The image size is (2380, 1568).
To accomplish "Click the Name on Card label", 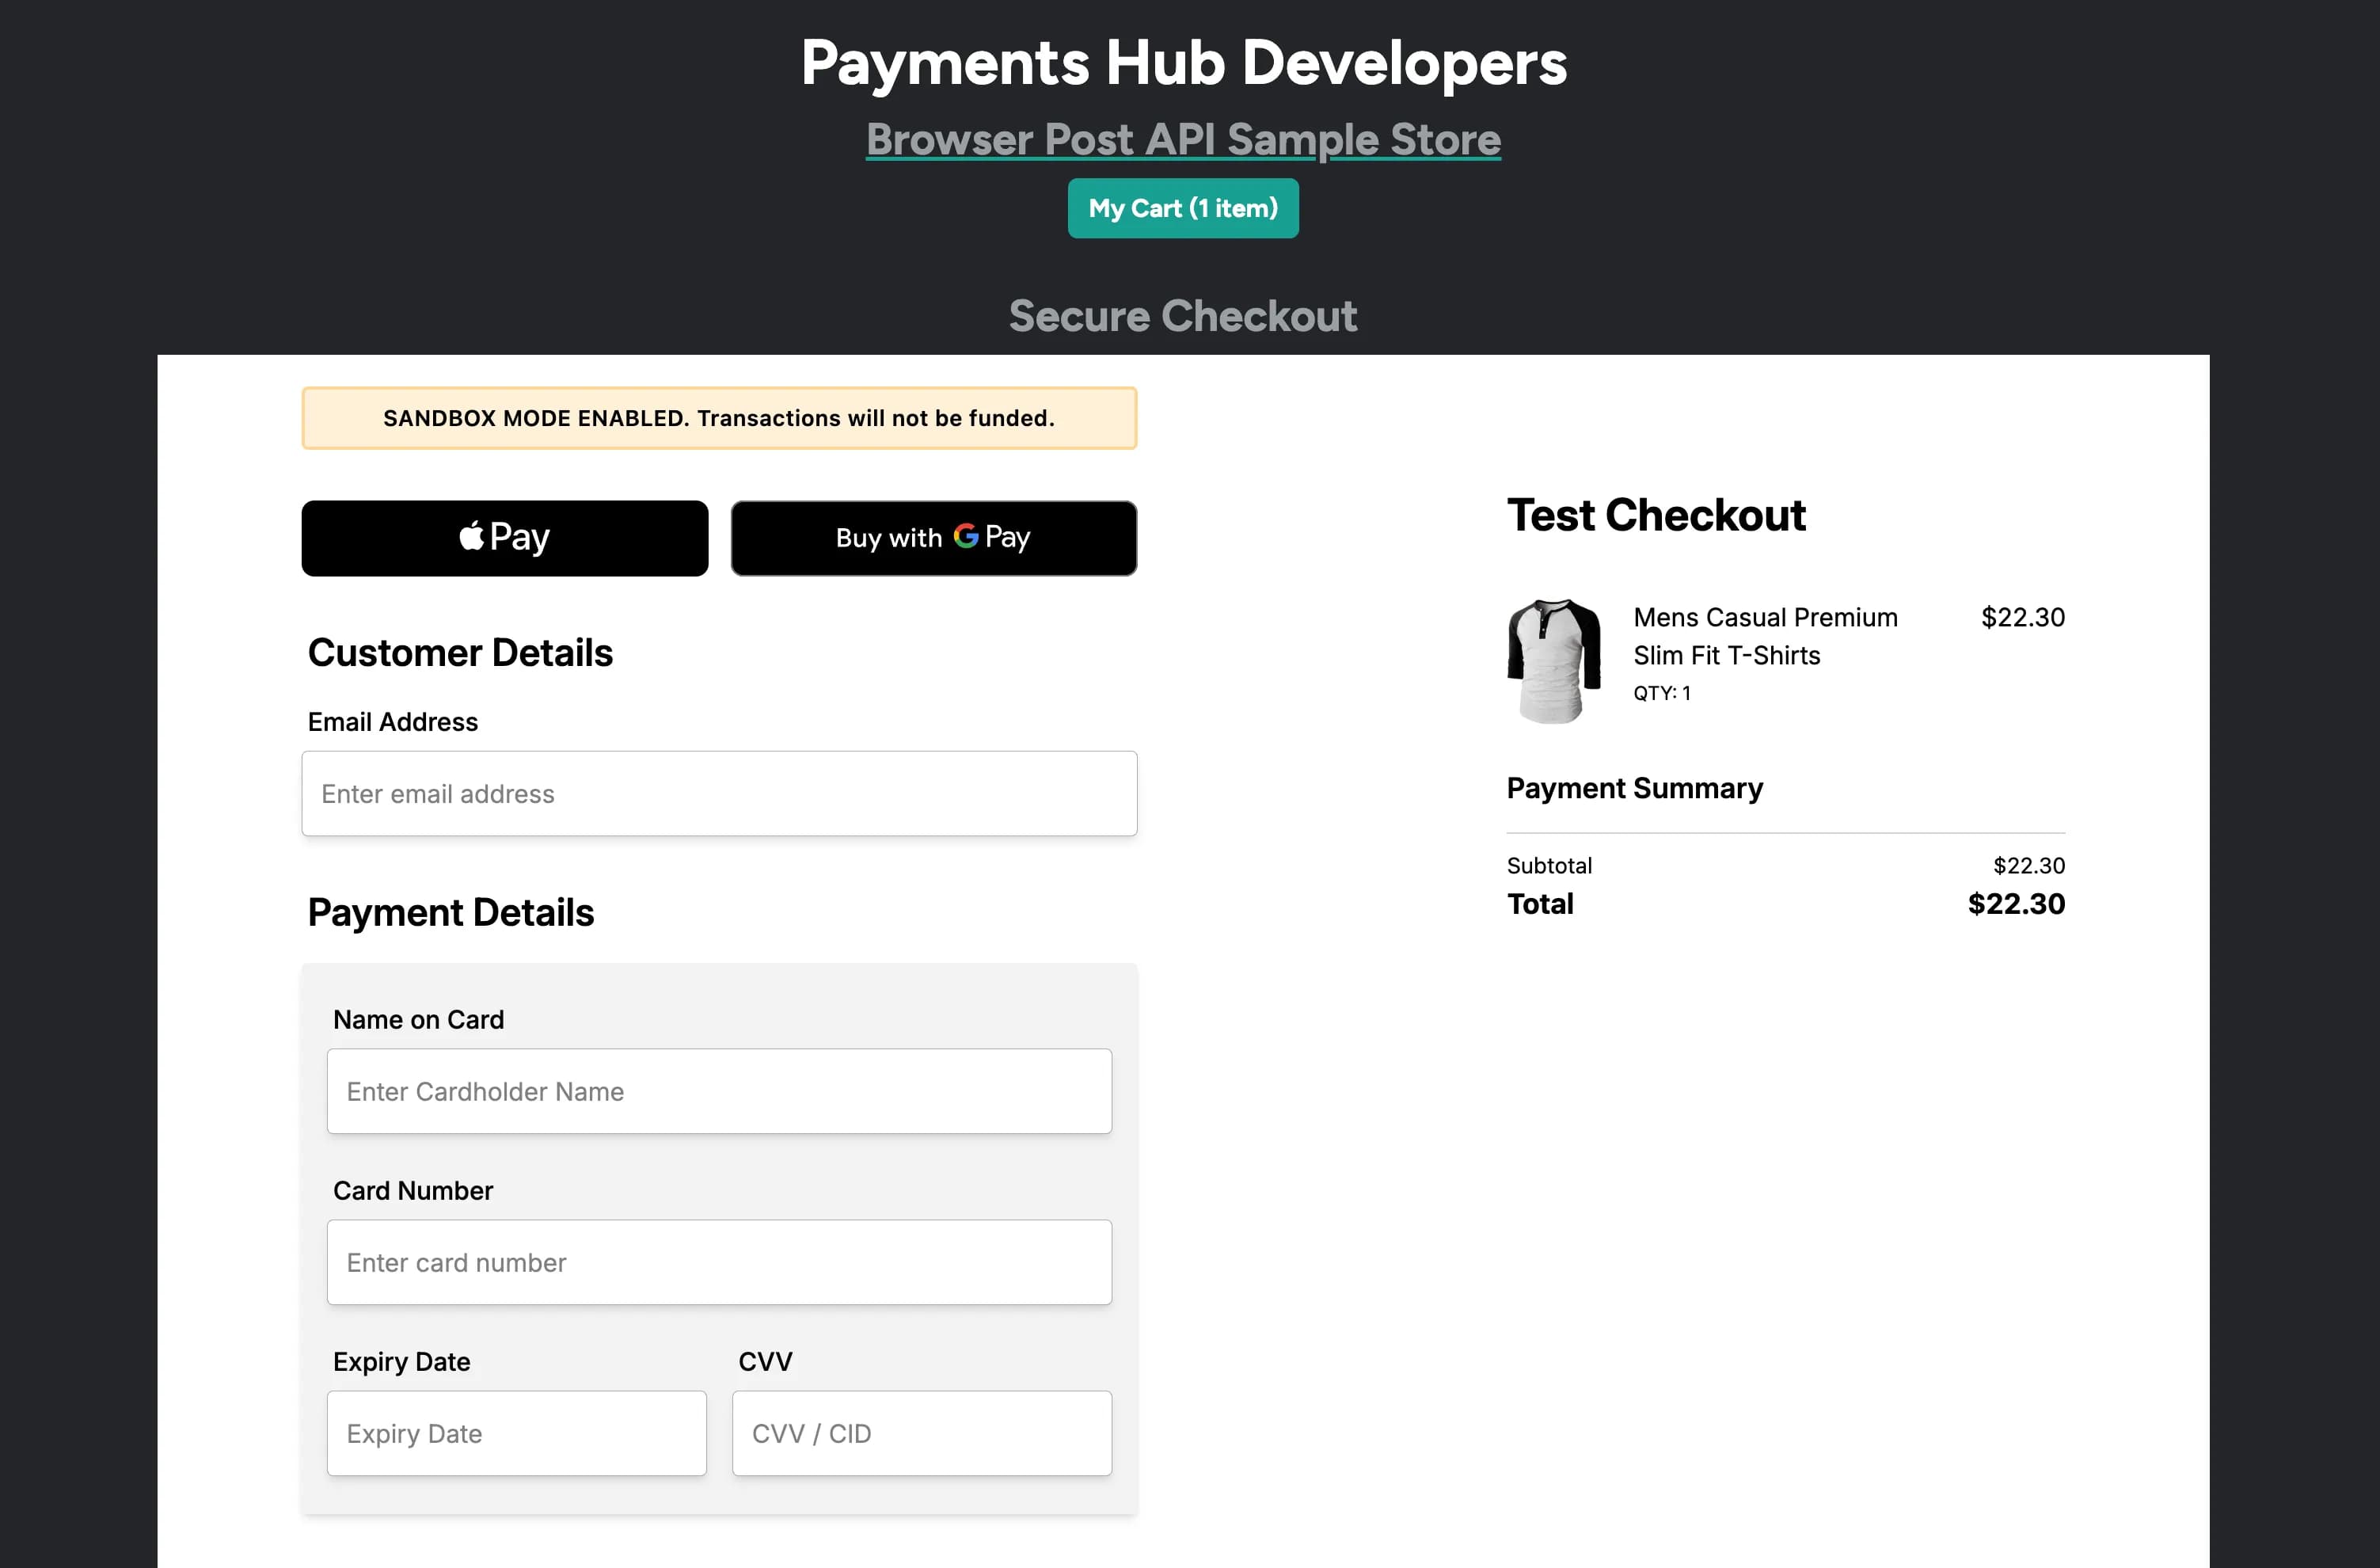I will point(418,1020).
